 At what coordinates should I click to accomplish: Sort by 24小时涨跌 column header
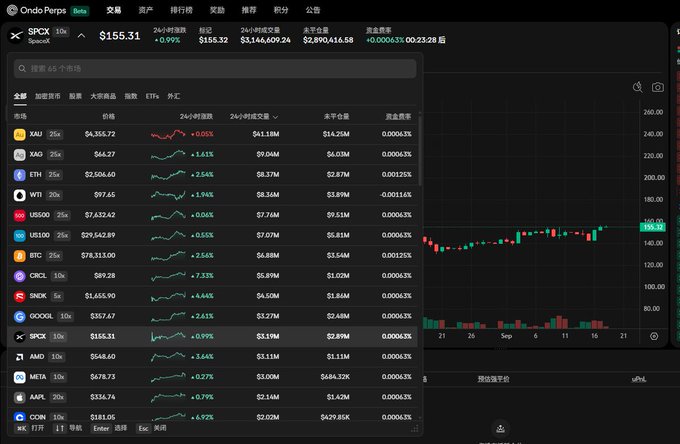(x=196, y=116)
